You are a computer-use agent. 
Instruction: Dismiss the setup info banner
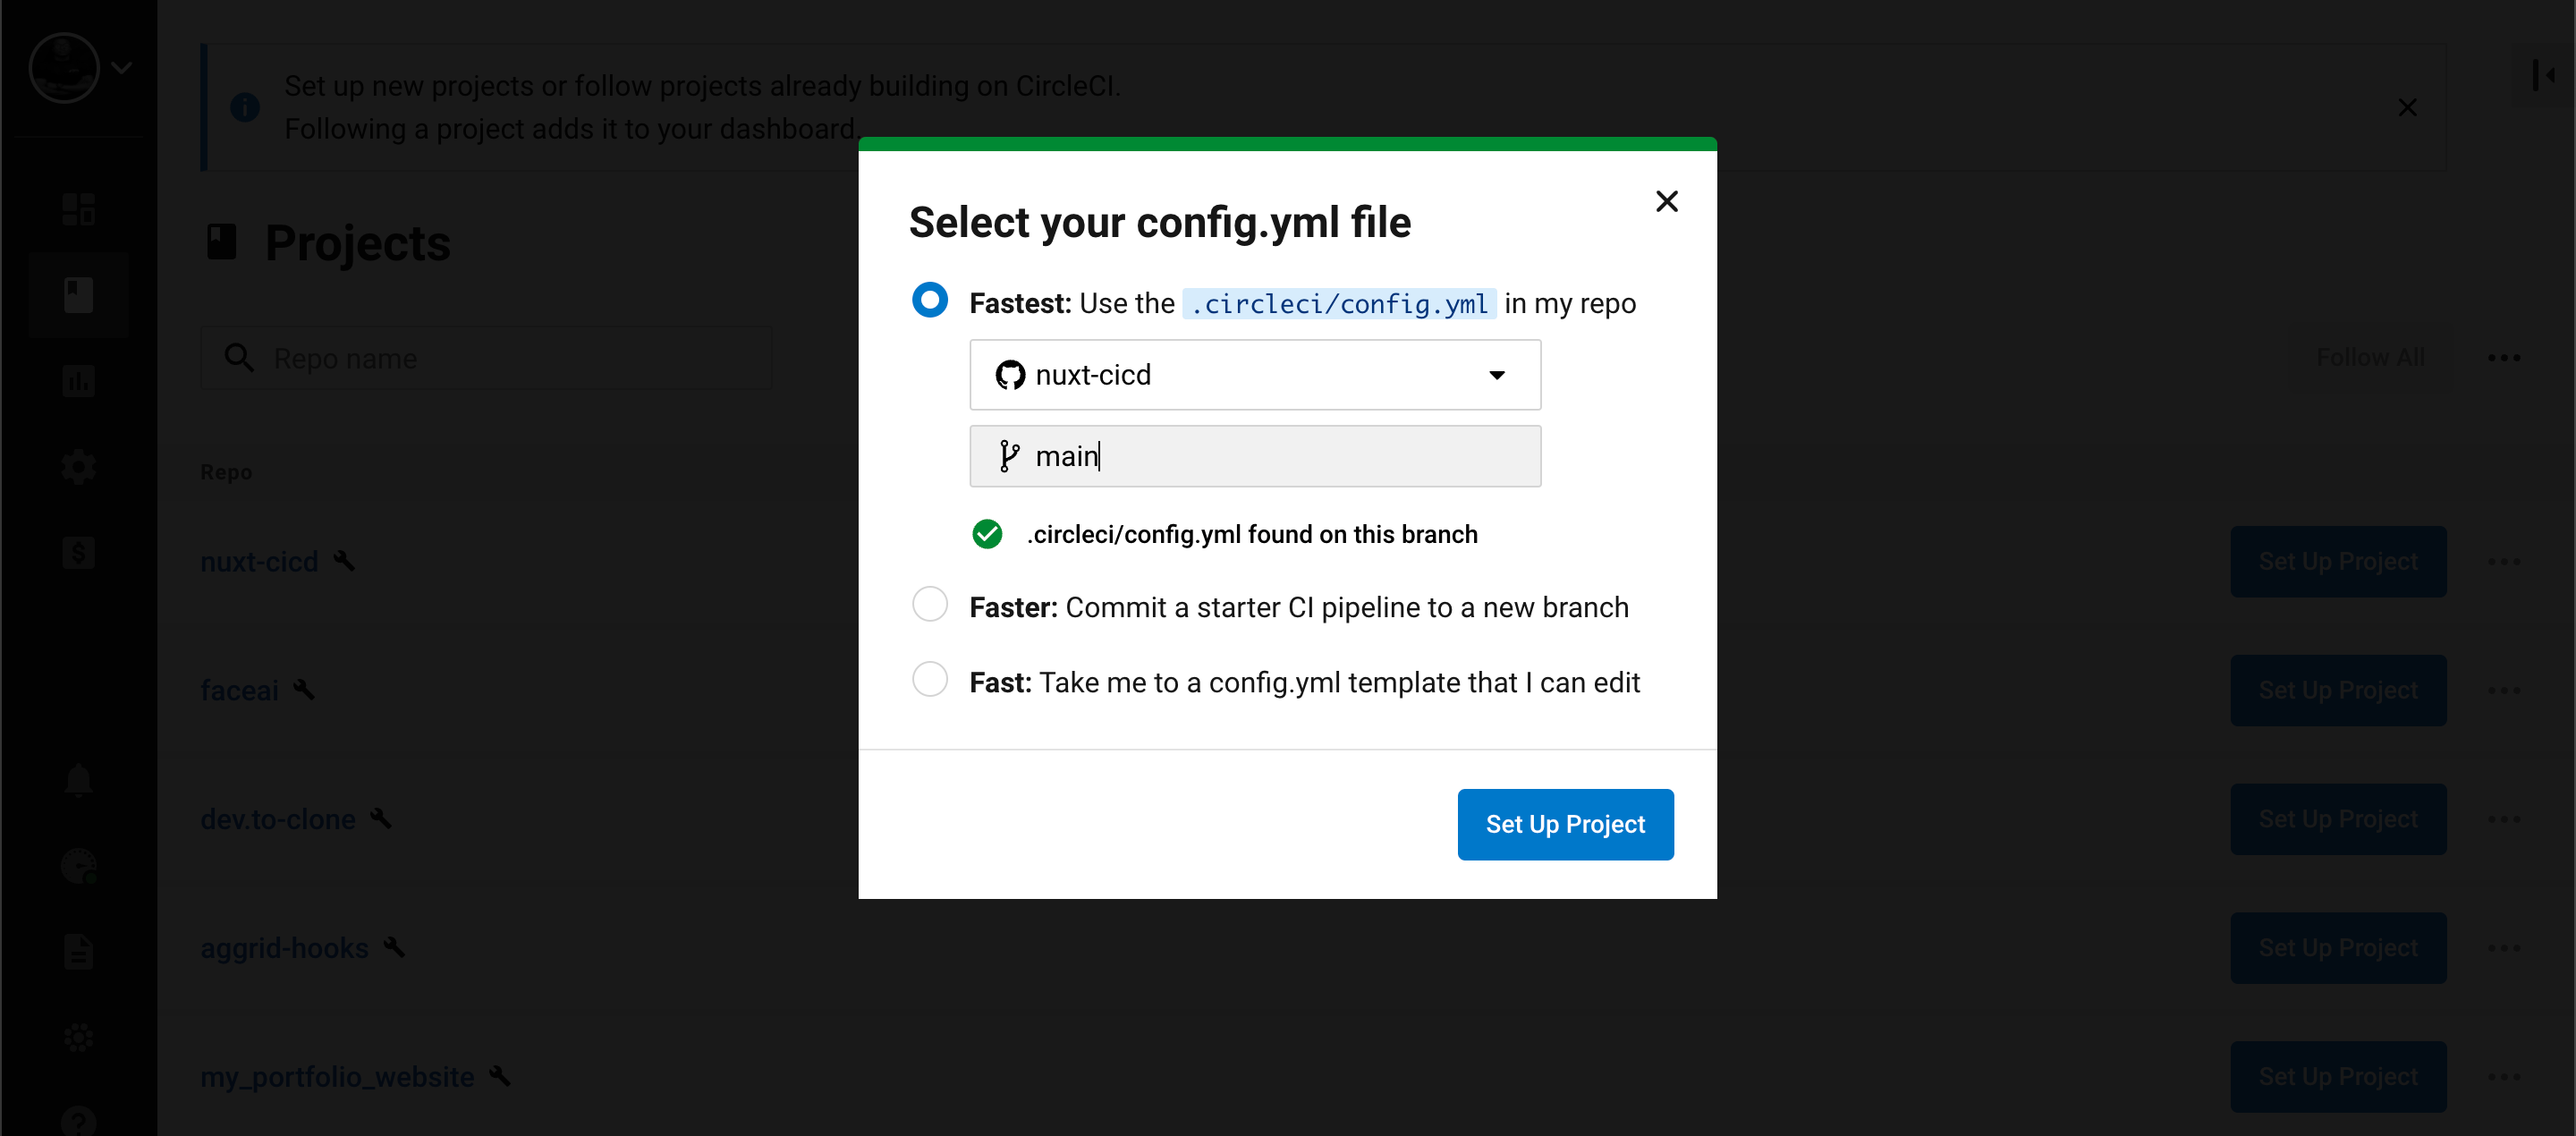coord(2407,108)
